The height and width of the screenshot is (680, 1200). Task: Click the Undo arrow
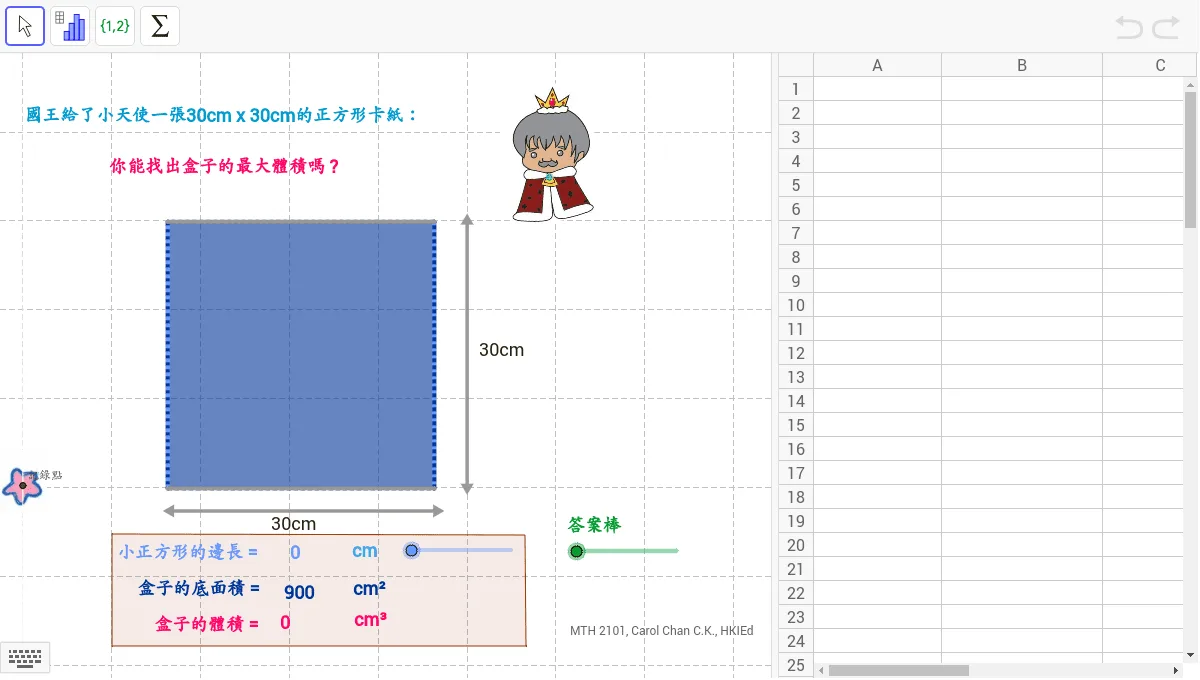coord(1129,27)
